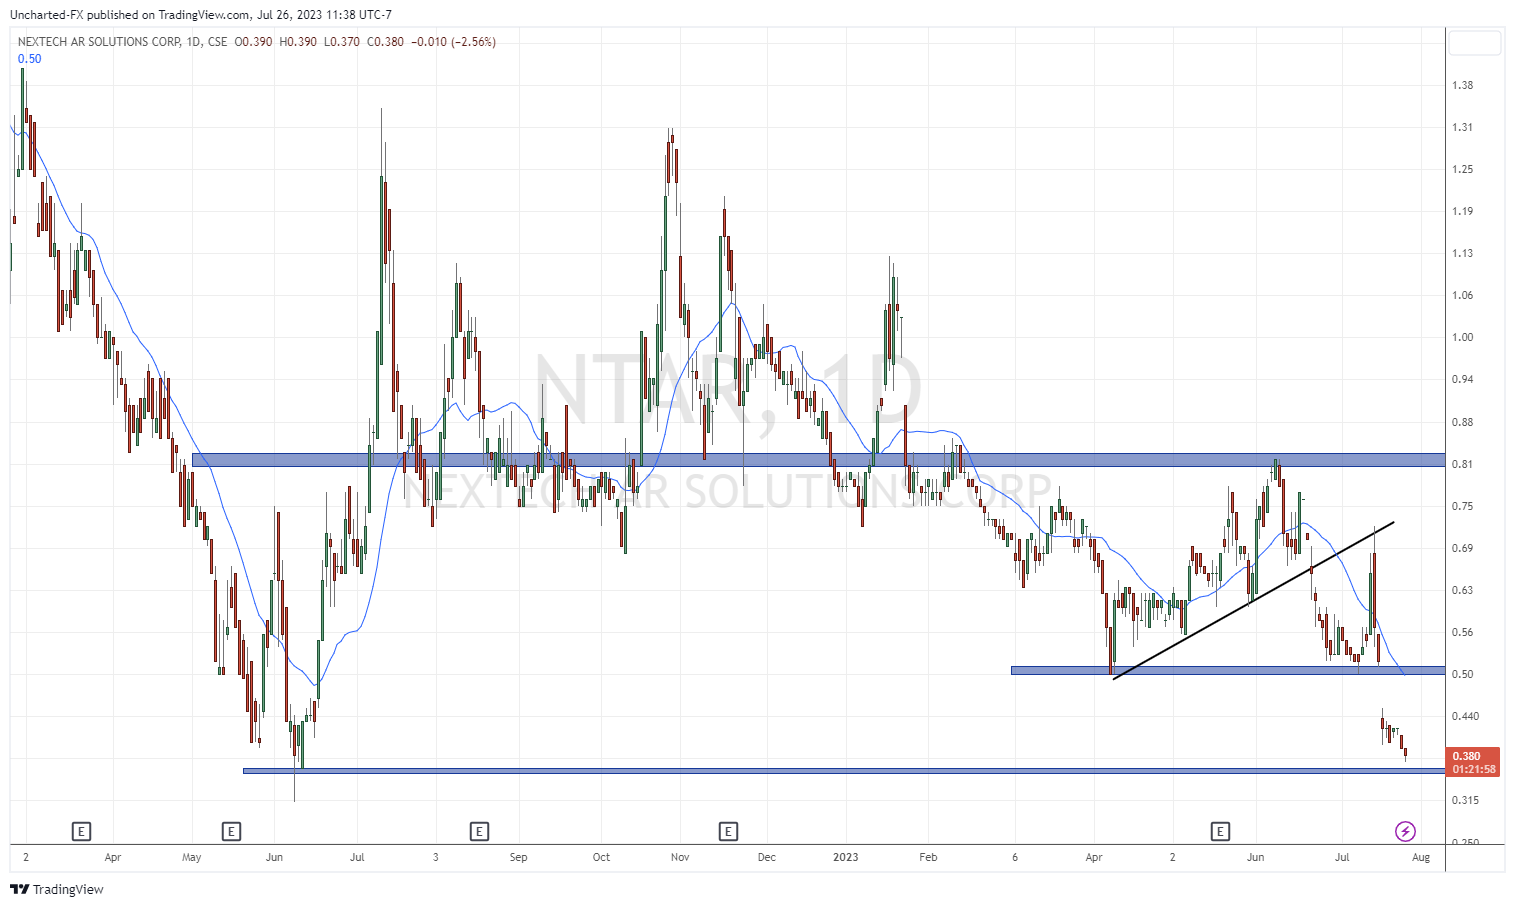Screen dimensions: 1515x907
Task: Open the earnings marker E between May and Jun 2022
Action: point(231,831)
